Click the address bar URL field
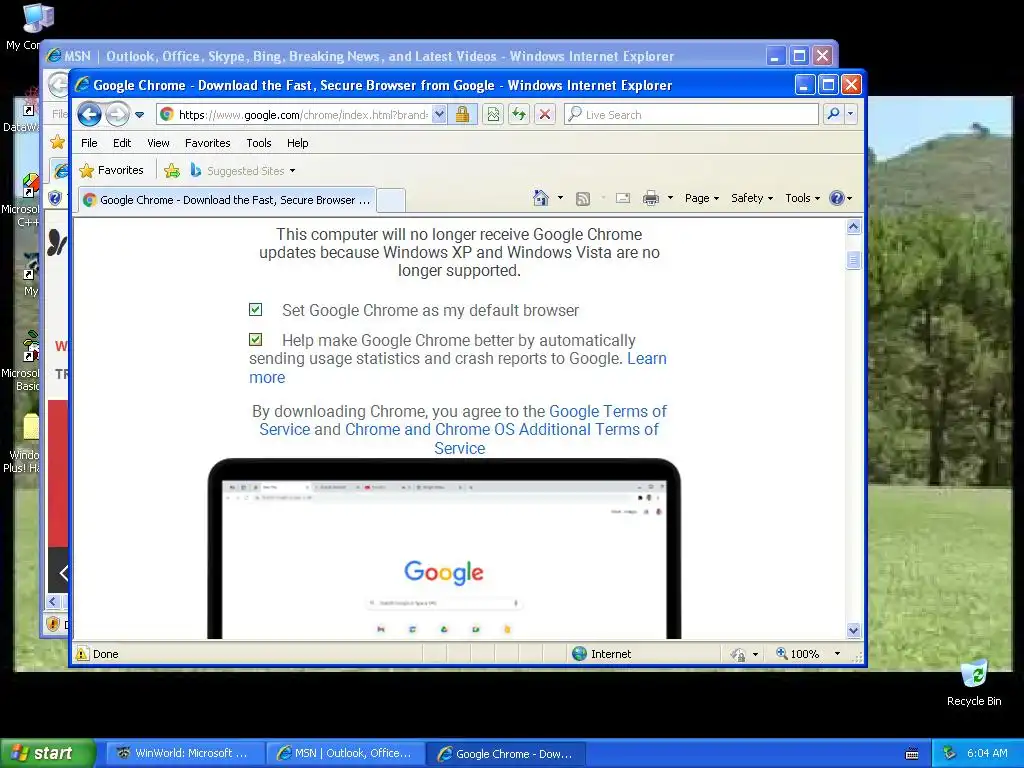 [294, 114]
